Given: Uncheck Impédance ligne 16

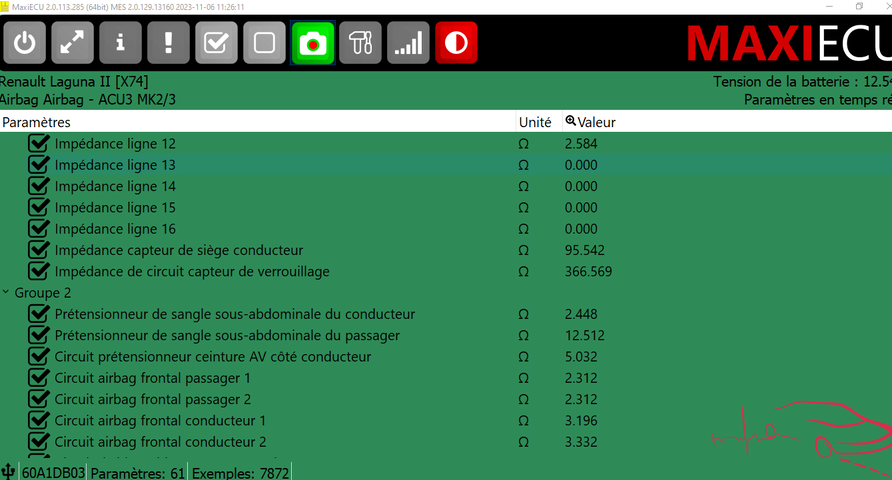Looking at the screenshot, I should click(x=39, y=229).
